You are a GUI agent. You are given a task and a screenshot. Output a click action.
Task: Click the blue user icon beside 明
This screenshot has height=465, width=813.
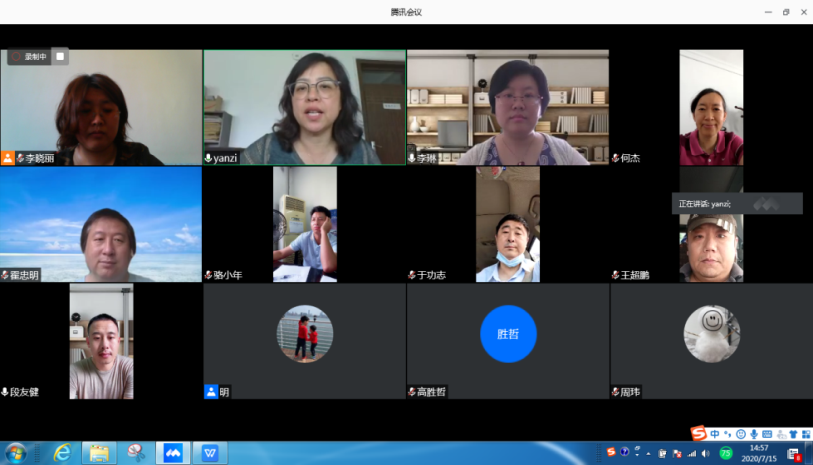(210, 392)
